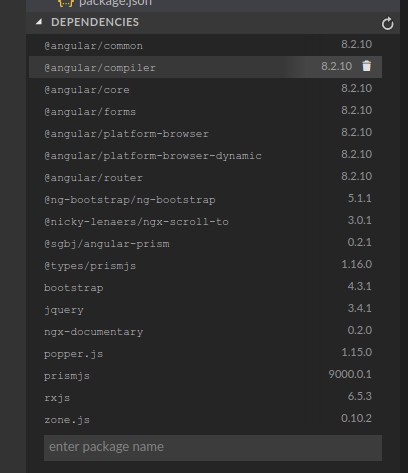The height and width of the screenshot is (473, 408).
Task: Select the @angular/platform-browser-dynamic package
Action: (x=205, y=155)
